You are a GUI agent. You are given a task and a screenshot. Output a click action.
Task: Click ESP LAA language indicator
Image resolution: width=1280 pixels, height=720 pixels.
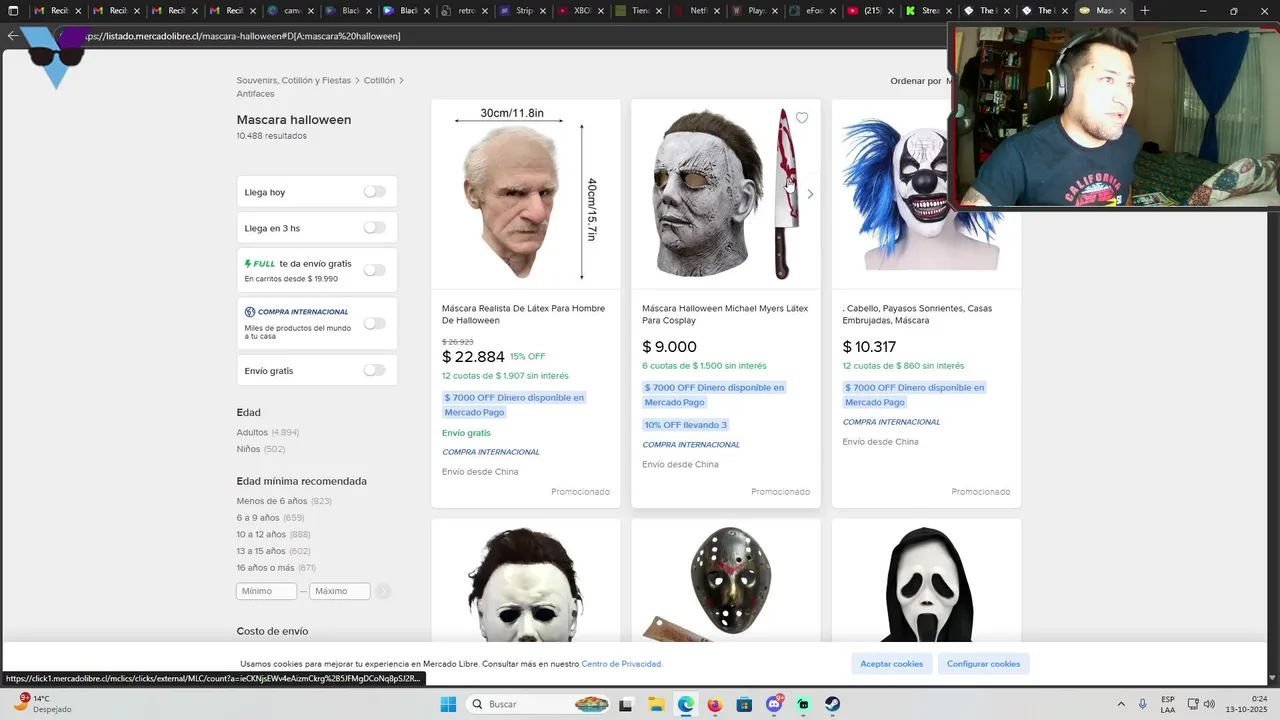1168,704
